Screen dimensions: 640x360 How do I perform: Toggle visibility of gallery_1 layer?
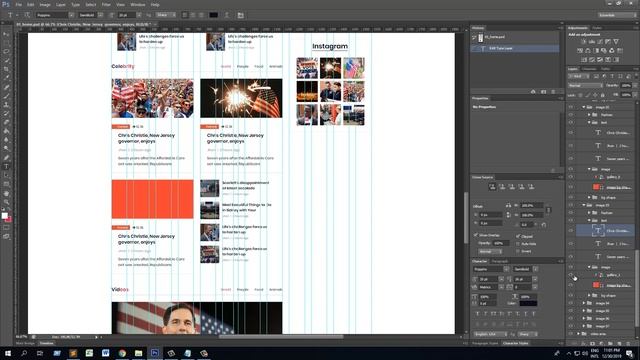571,275
